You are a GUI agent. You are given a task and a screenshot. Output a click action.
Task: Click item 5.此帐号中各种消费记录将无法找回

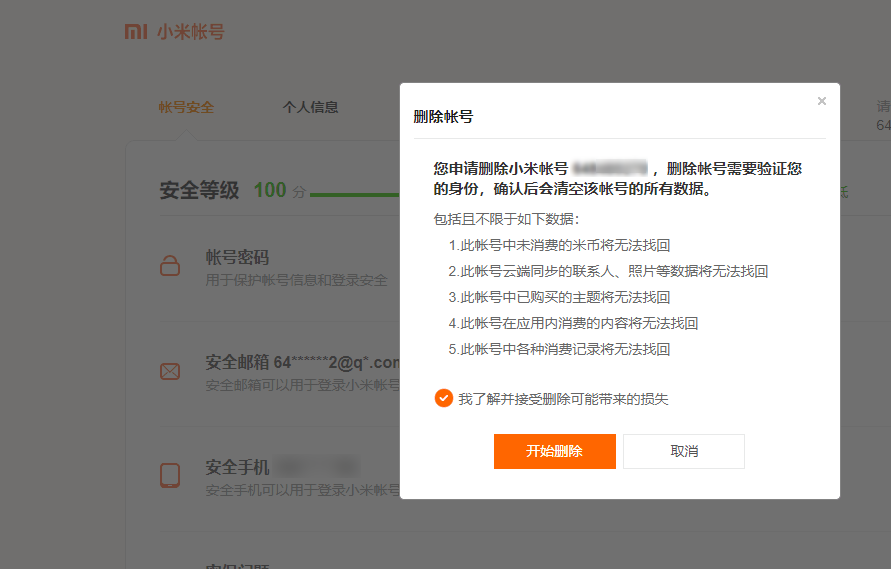559,349
